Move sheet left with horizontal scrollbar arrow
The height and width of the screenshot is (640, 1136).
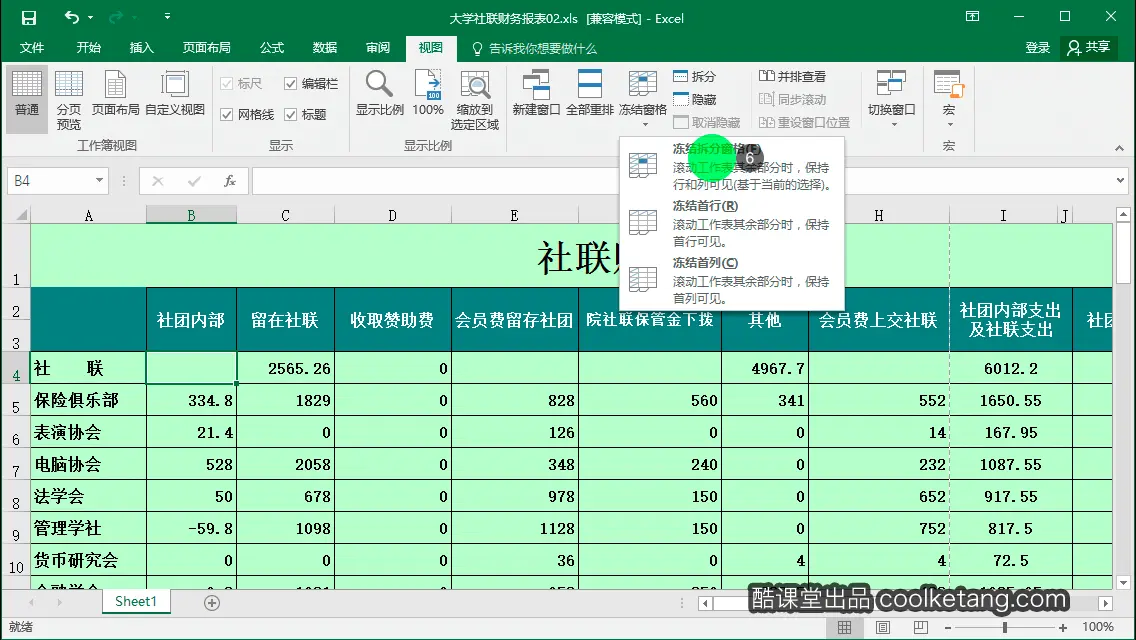pyautogui.click(x=705, y=603)
